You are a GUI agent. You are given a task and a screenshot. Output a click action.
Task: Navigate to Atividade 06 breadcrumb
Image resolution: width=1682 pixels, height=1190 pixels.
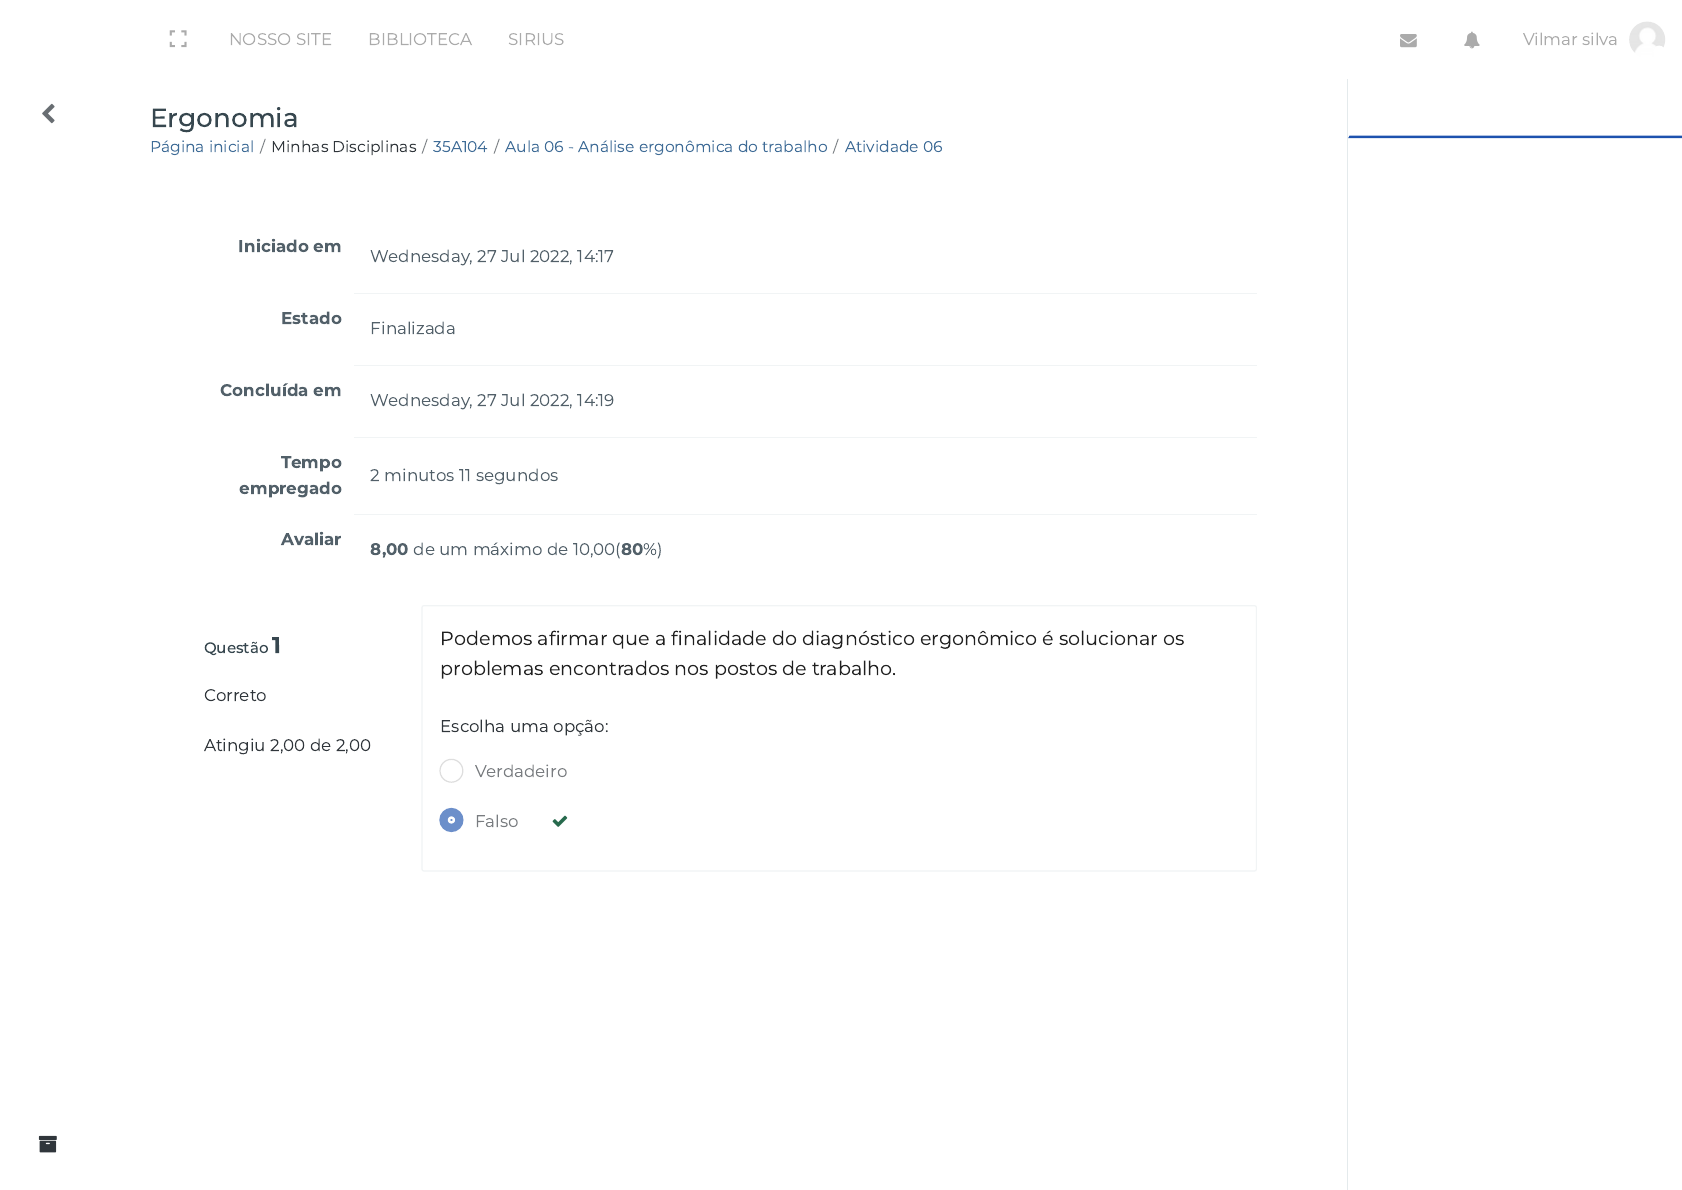pyautogui.click(x=893, y=147)
